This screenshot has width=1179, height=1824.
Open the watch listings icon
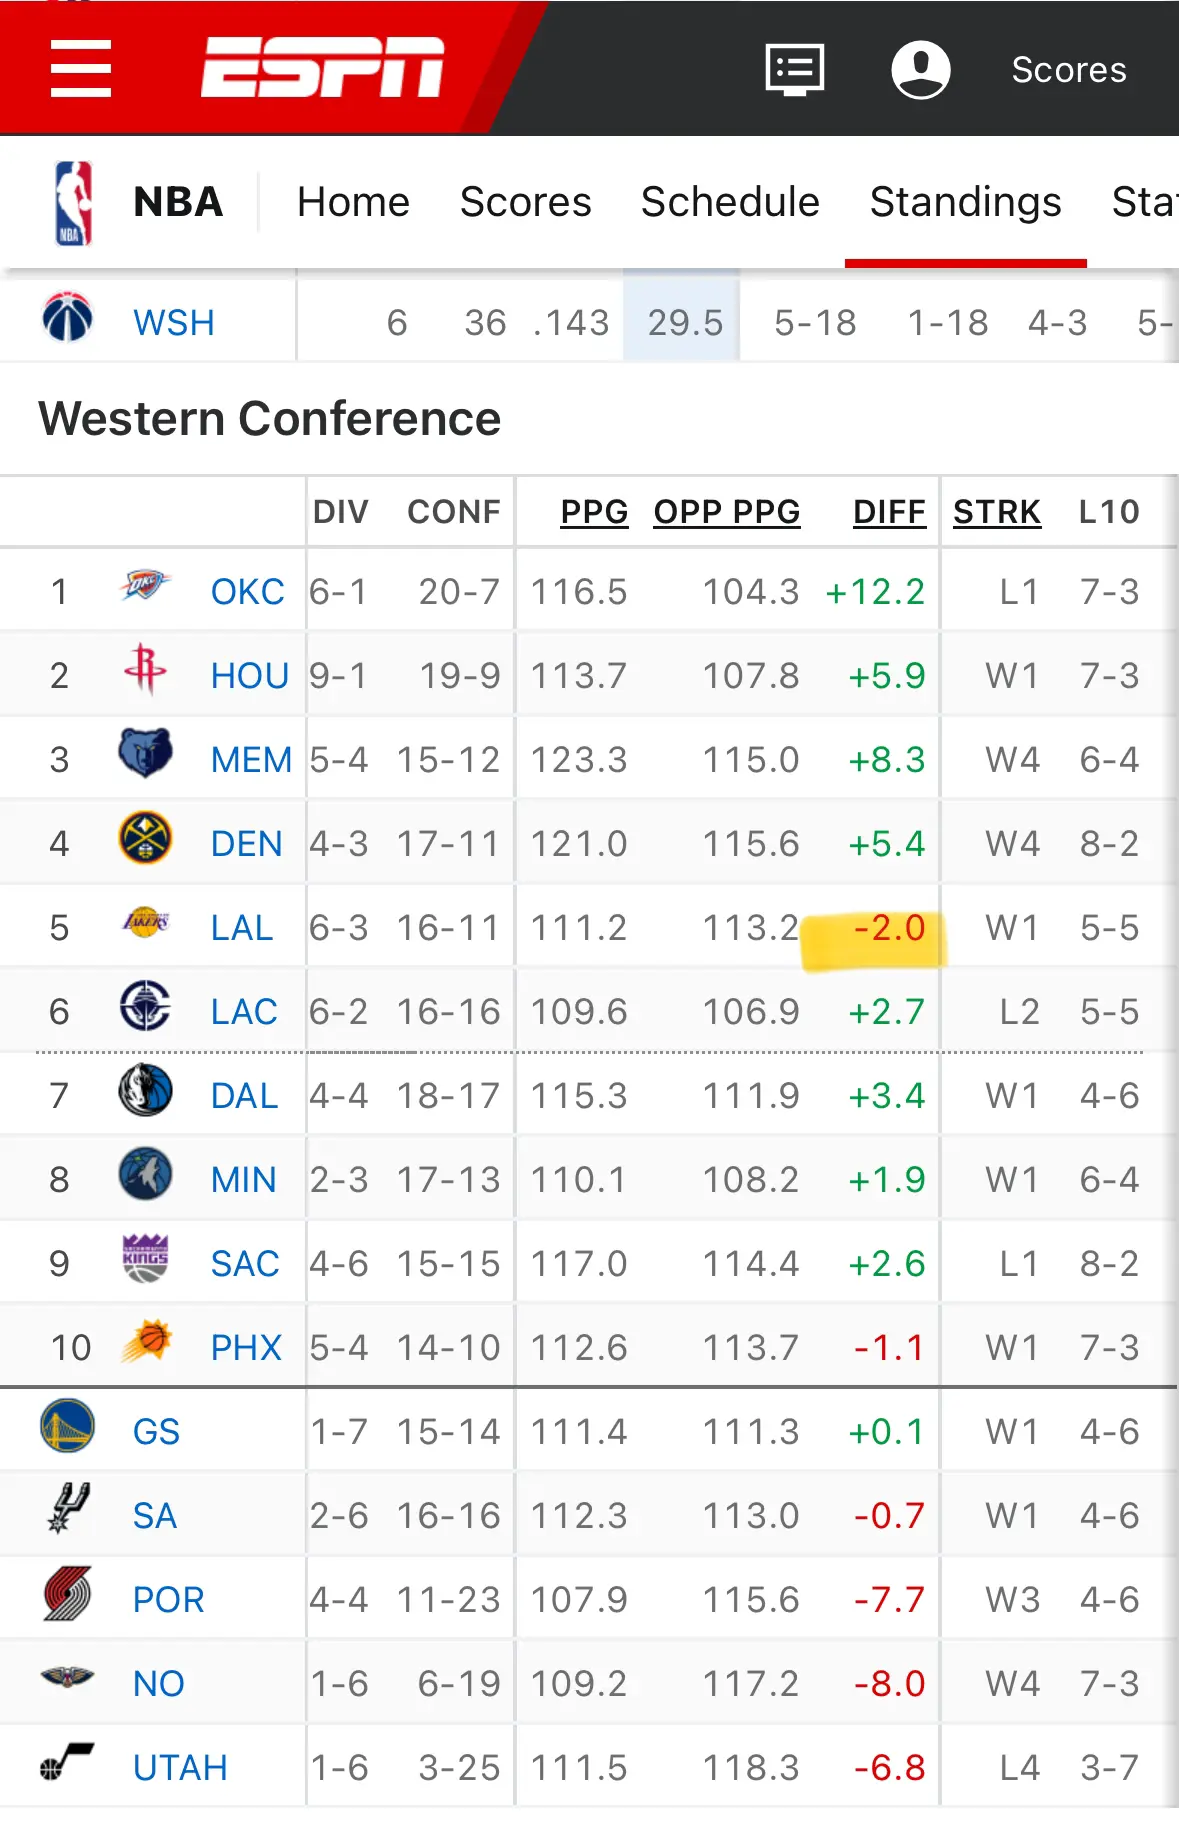(x=795, y=69)
